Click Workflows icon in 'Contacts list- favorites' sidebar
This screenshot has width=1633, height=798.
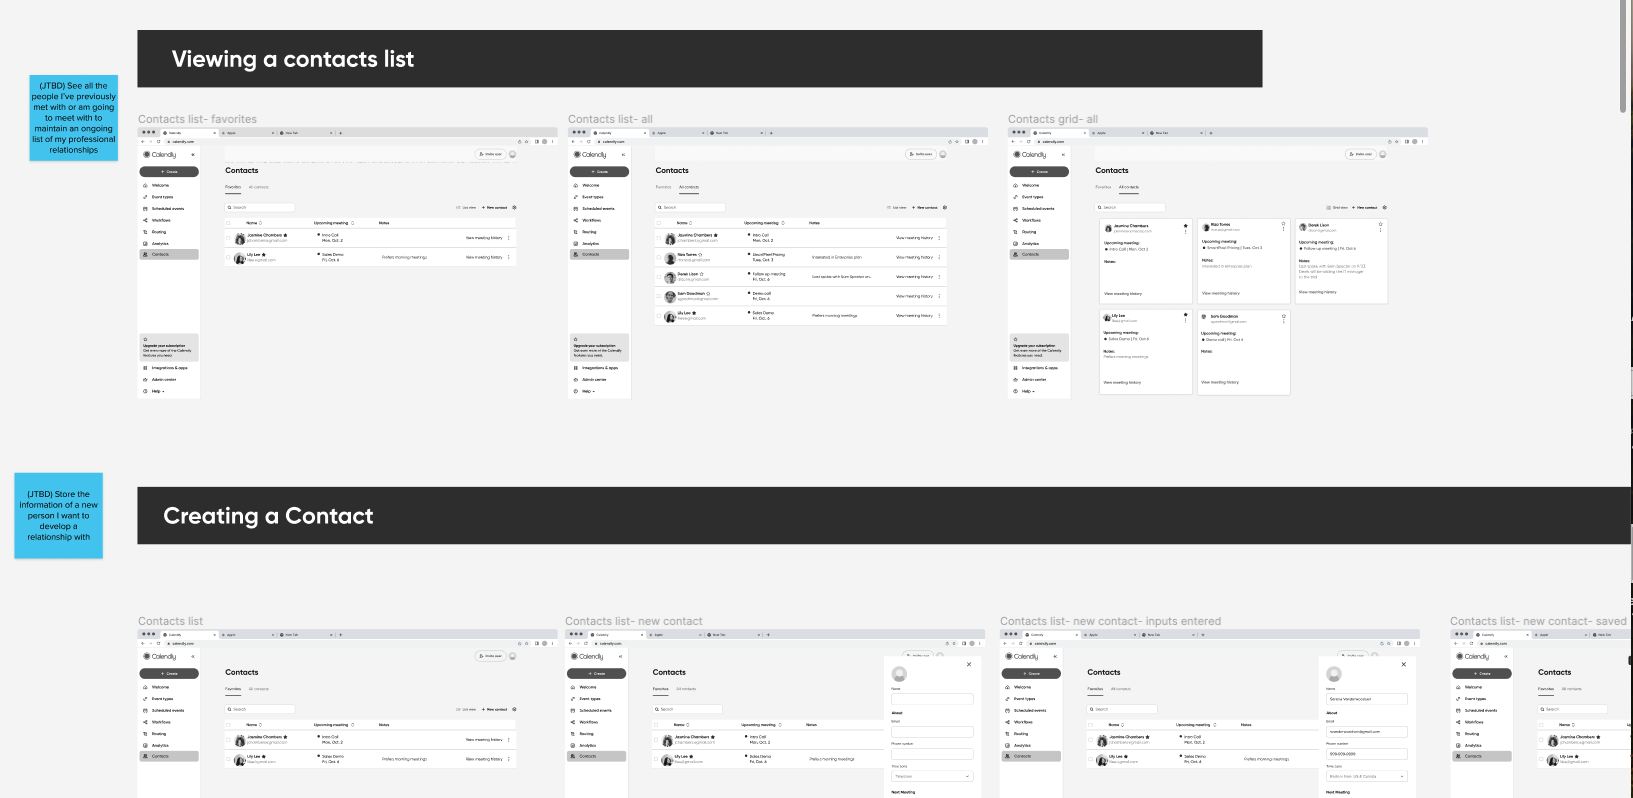pos(145,220)
